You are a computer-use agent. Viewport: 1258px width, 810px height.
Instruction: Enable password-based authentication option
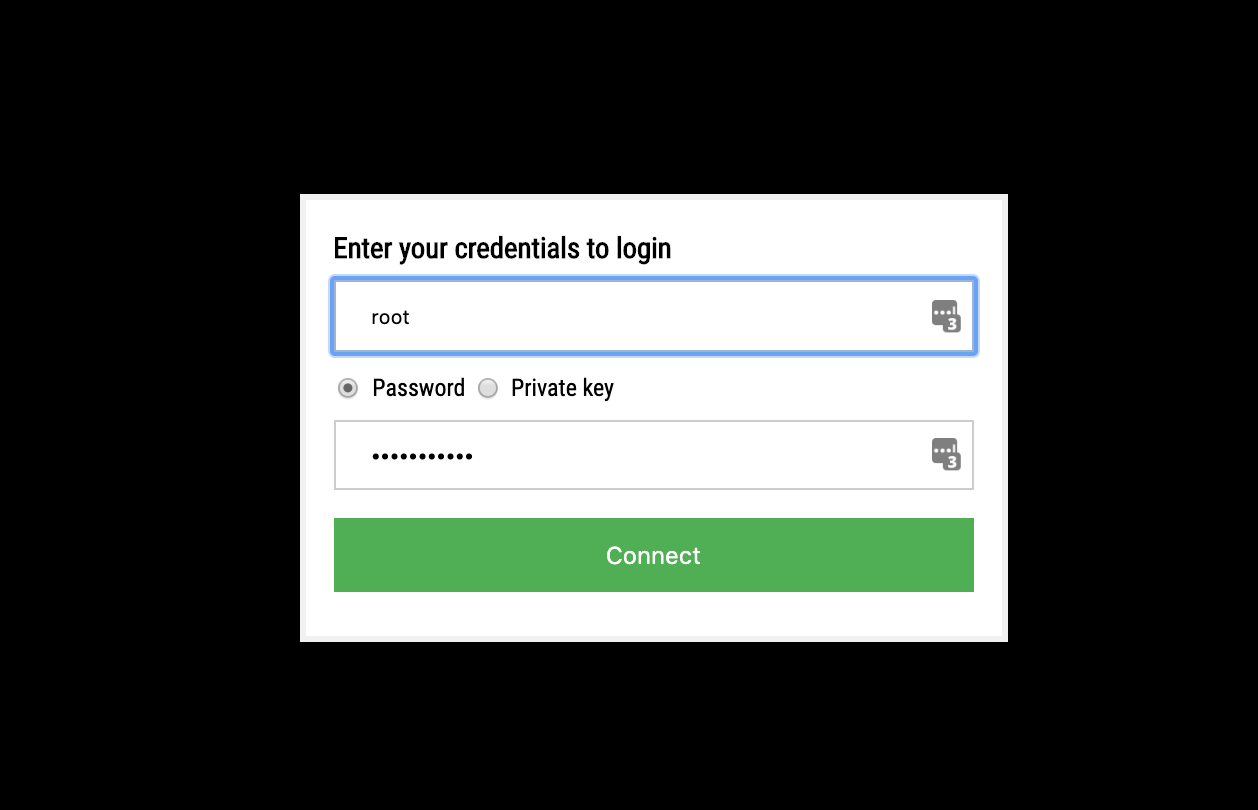point(348,388)
